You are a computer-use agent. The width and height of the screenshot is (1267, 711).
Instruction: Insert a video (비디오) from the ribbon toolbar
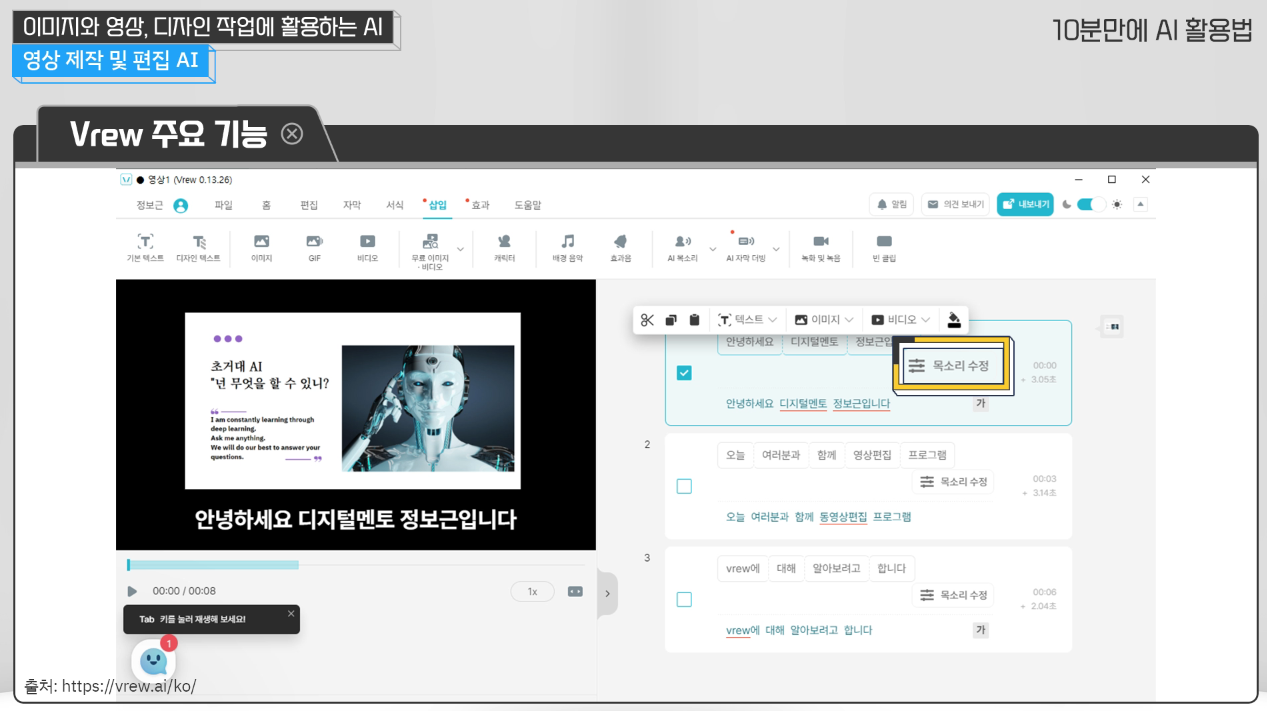(367, 248)
